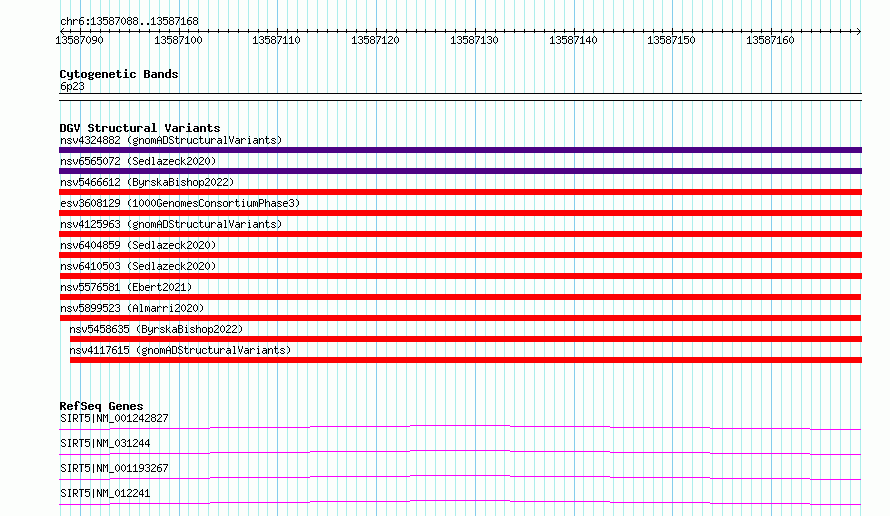
Task: Select variant label nsv6410503 (Sedlazeck2020)
Action: pos(138,266)
